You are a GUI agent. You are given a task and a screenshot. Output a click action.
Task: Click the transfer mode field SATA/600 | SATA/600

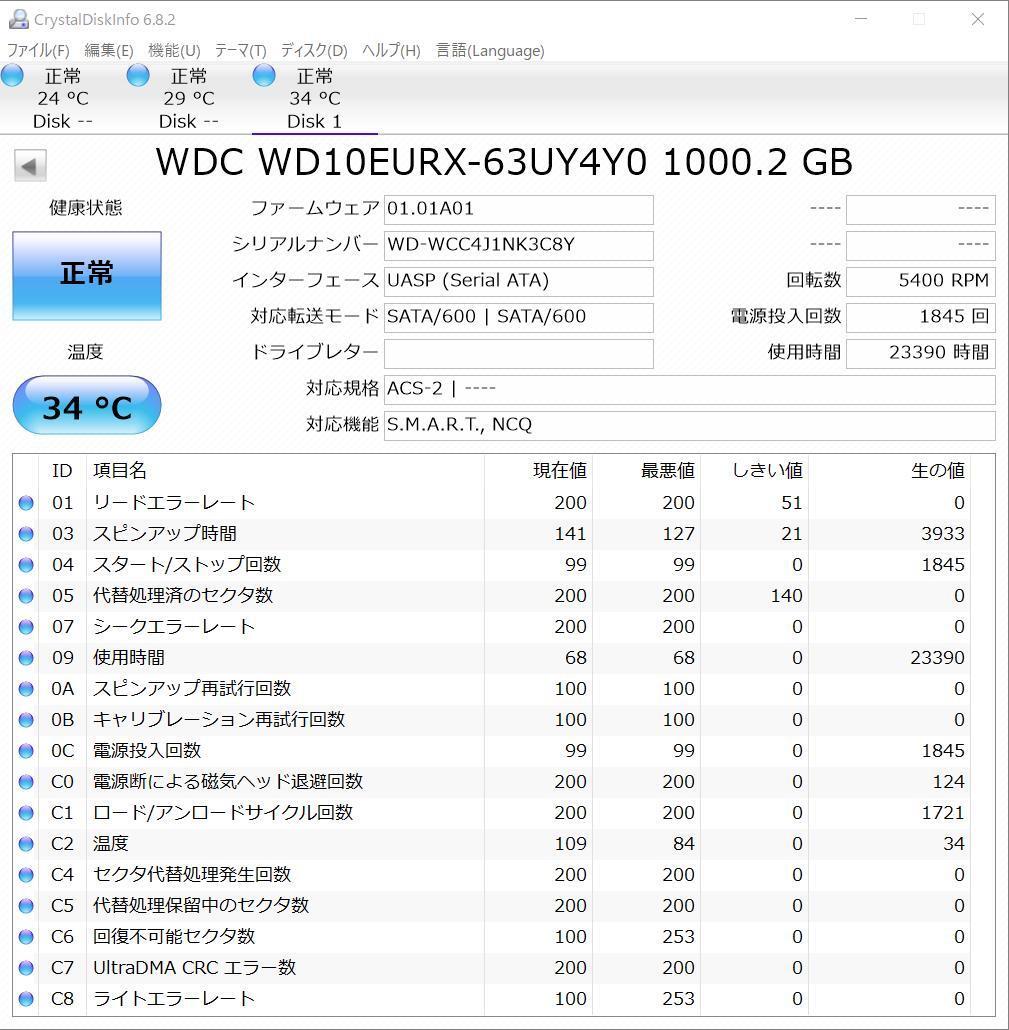click(518, 317)
